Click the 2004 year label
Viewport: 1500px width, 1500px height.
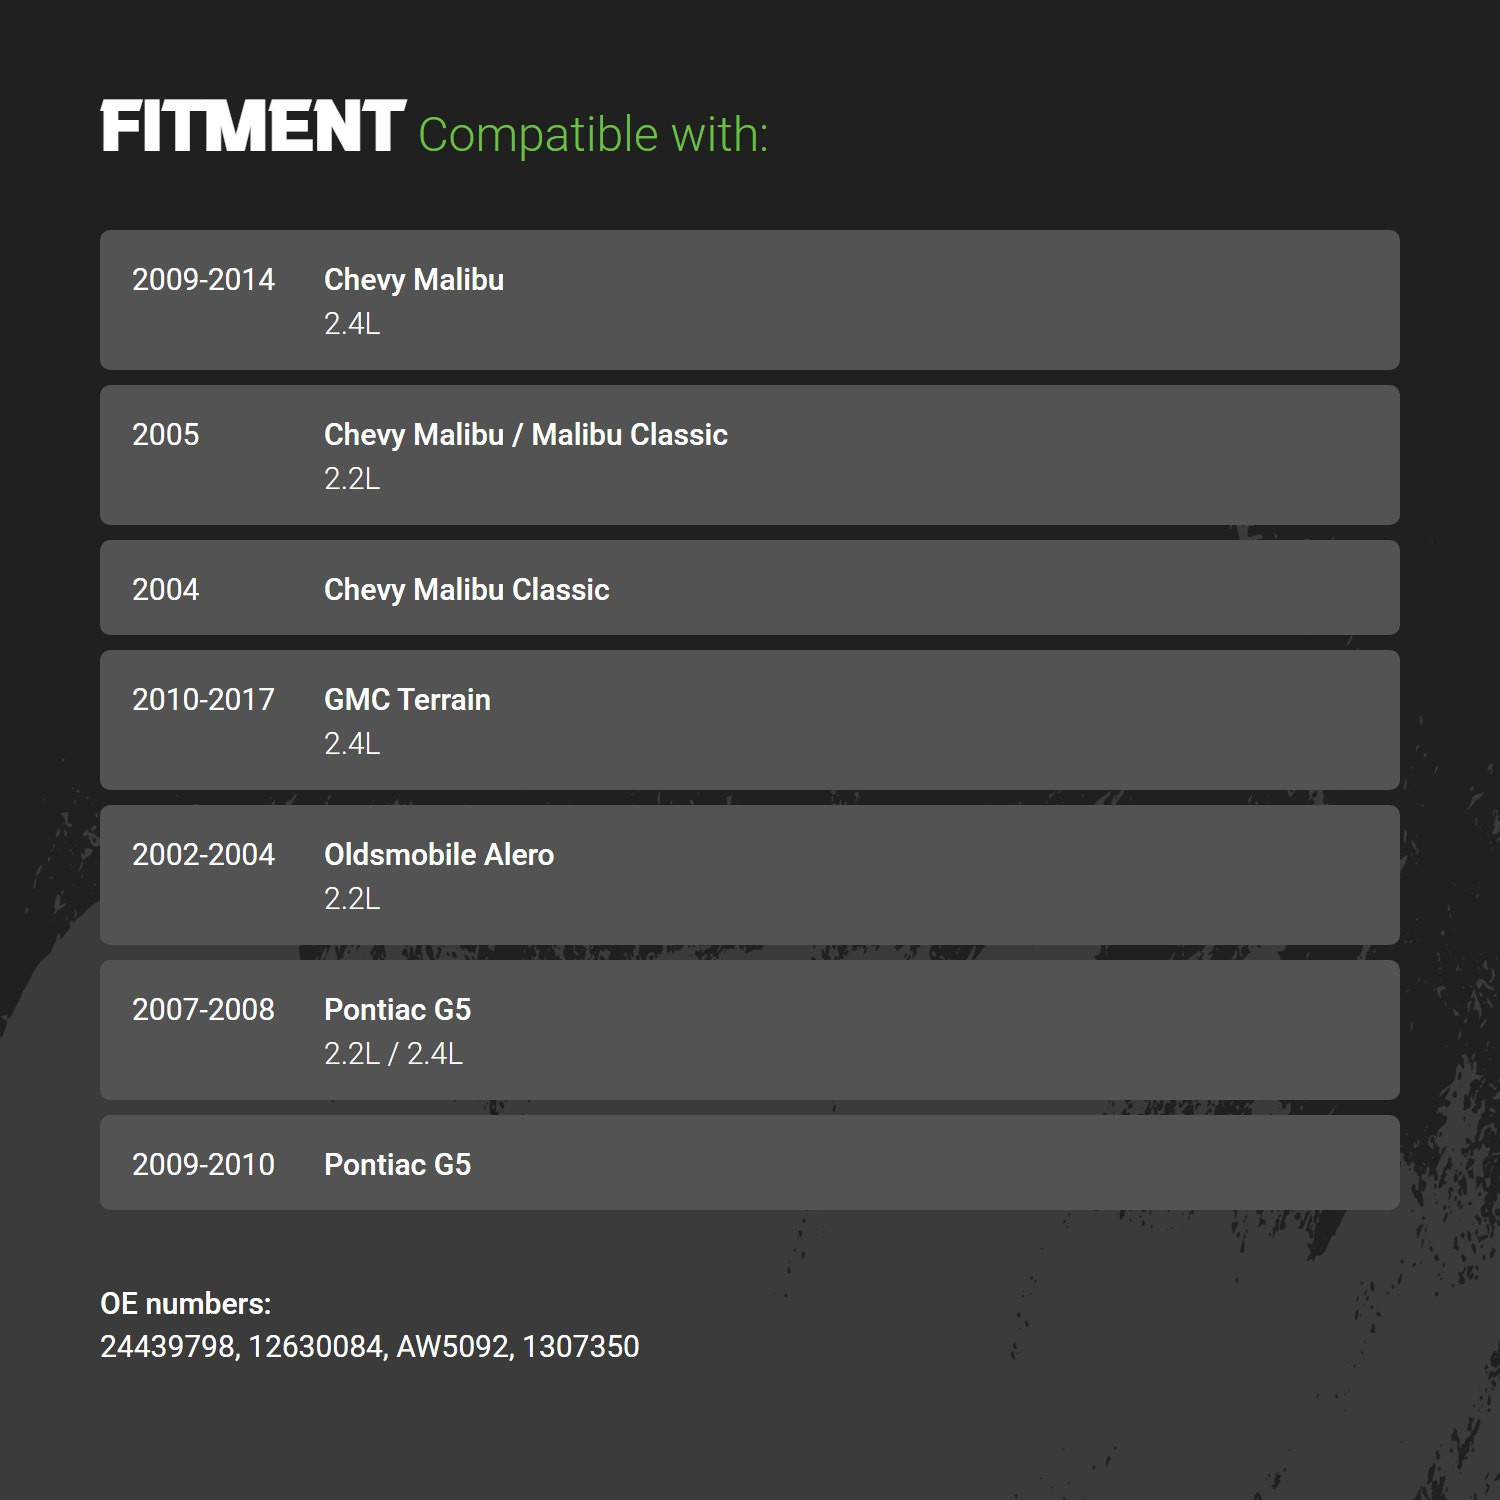(166, 590)
